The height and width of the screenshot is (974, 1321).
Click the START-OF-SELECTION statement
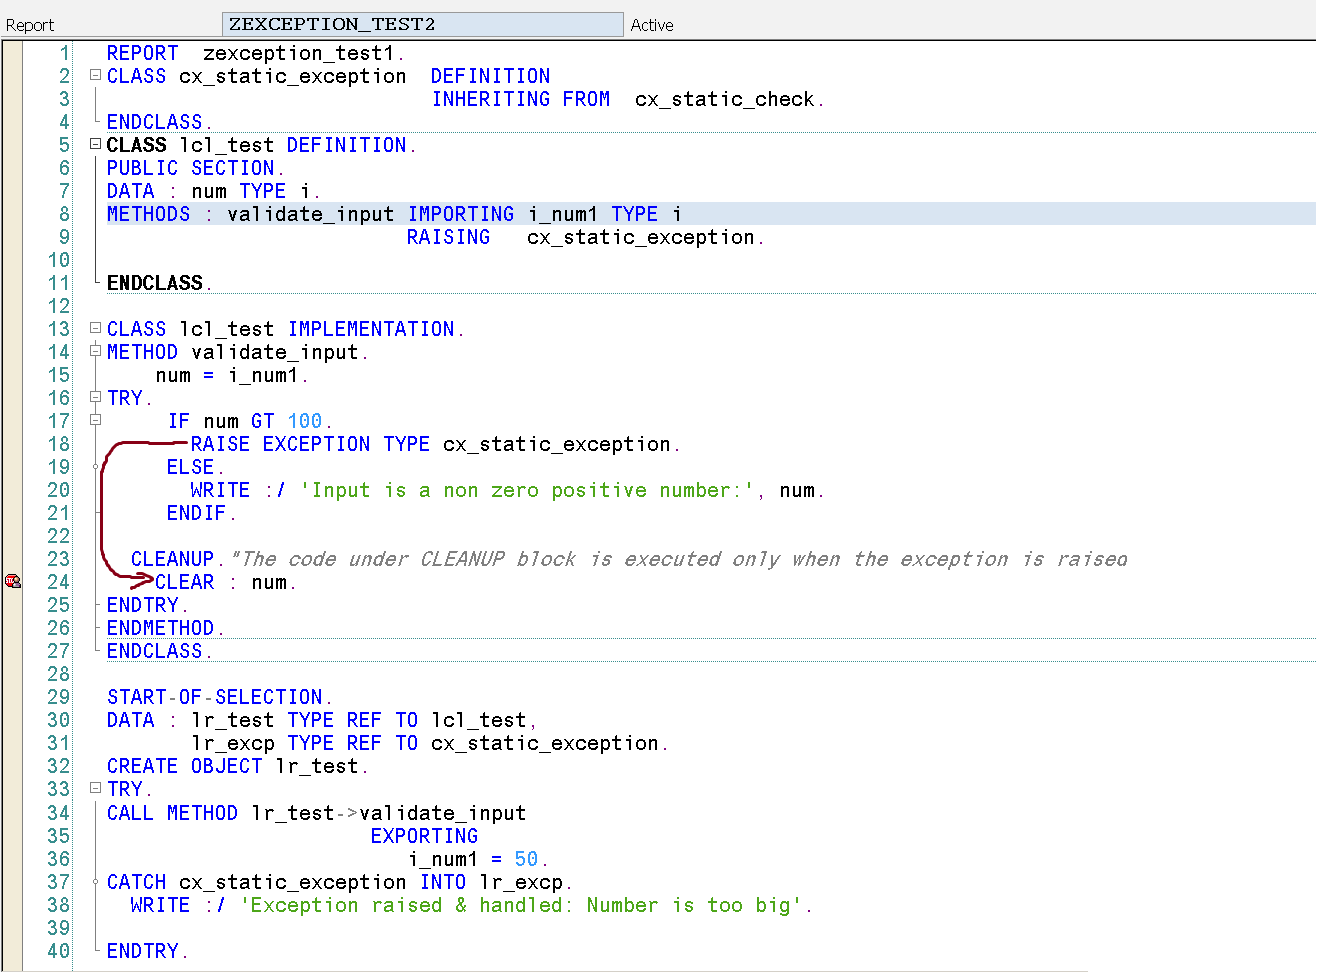tap(219, 697)
